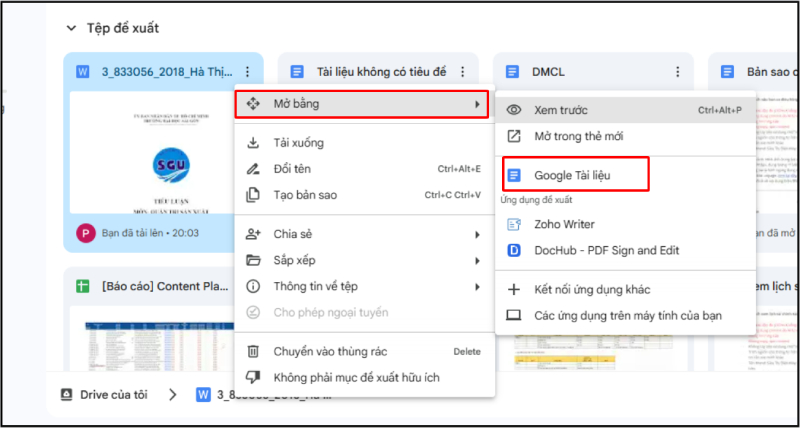Choose Kết nối ứng dụng khác
Image resolution: width=800 pixels, height=428 pixels.
(x=625, y=290)
